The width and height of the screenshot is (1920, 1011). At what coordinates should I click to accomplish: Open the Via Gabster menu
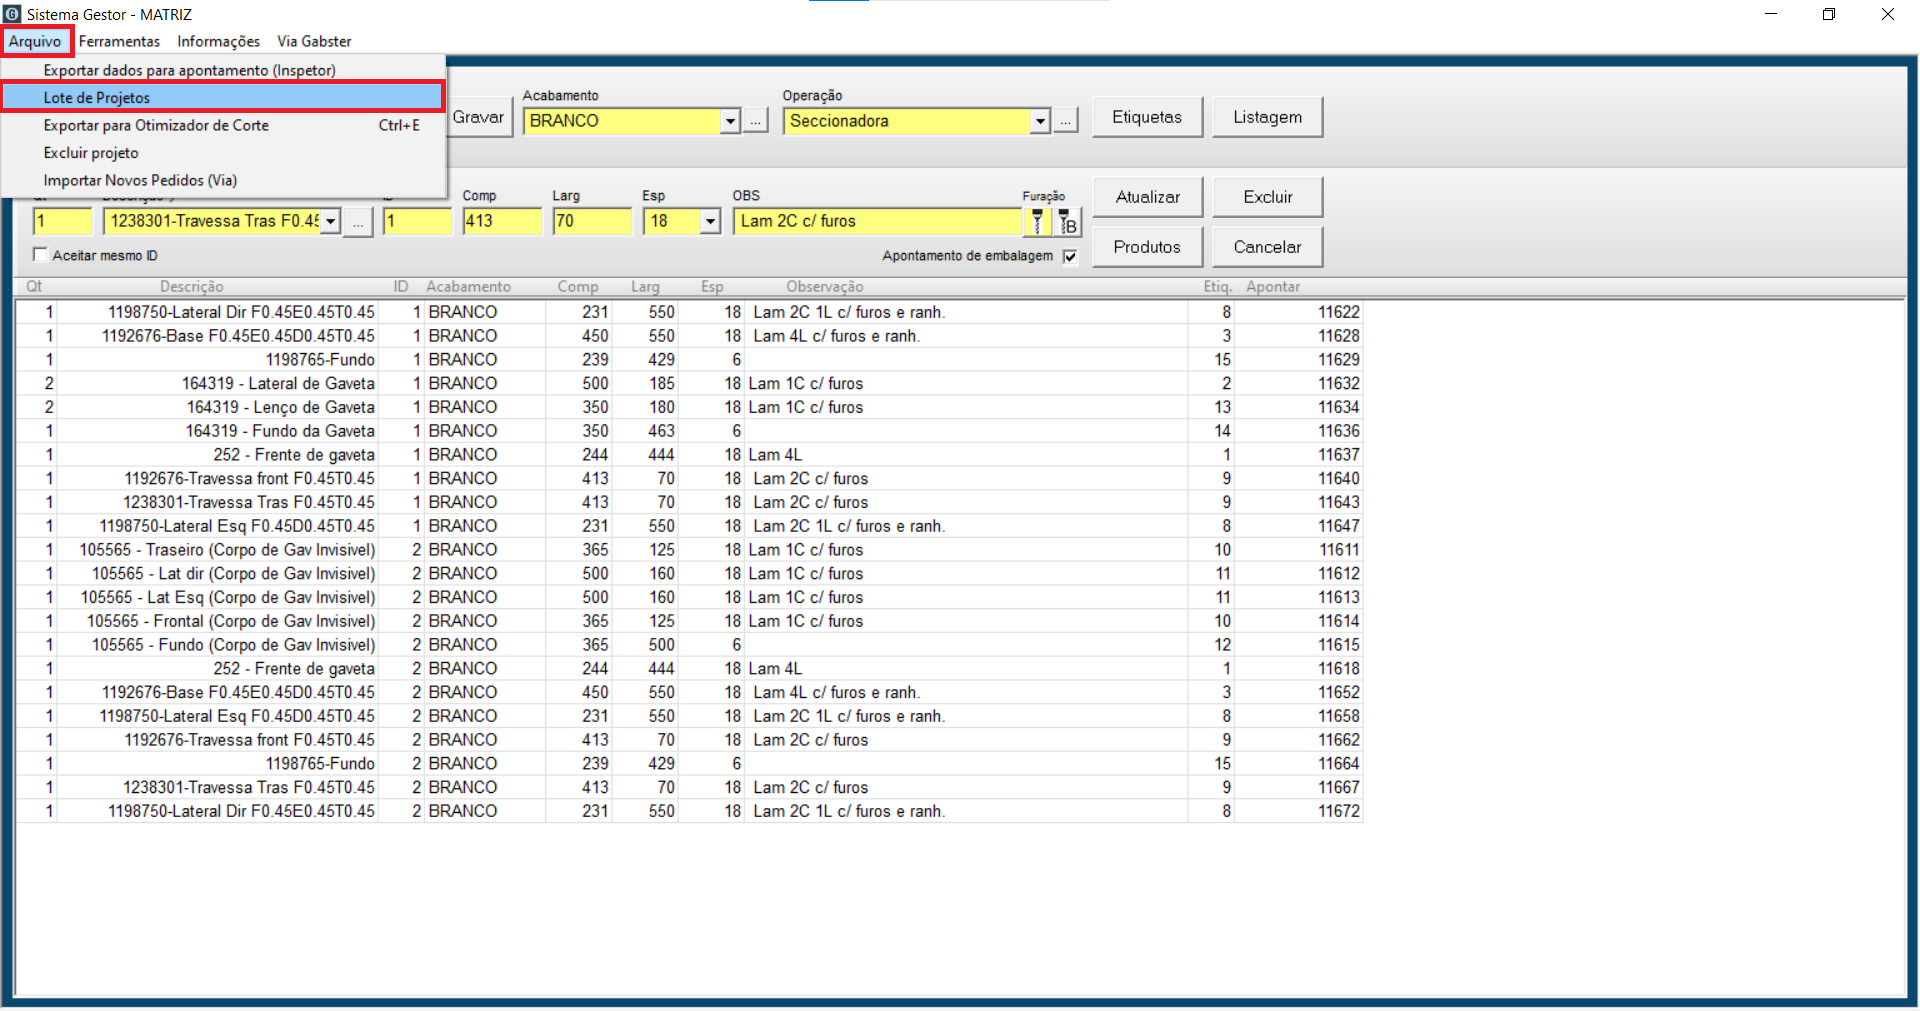pyautogui.click(x=314, y=41)
